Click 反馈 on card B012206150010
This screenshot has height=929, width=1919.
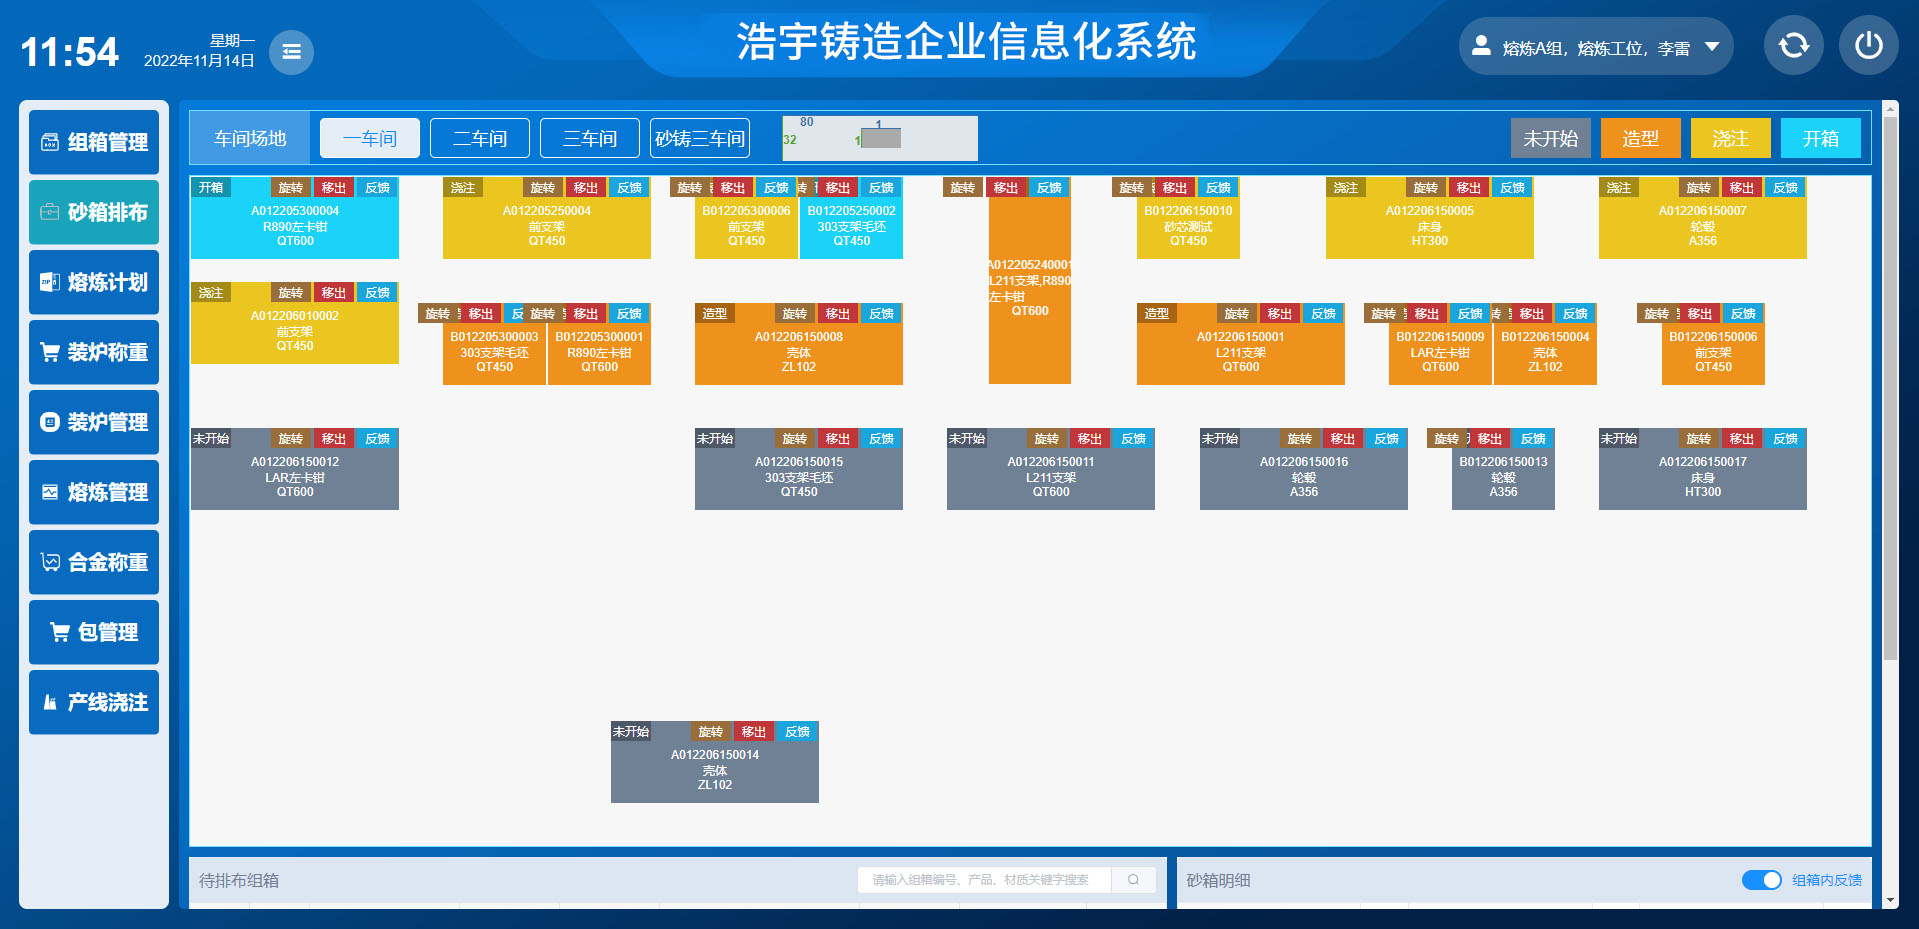point(1218,187)
